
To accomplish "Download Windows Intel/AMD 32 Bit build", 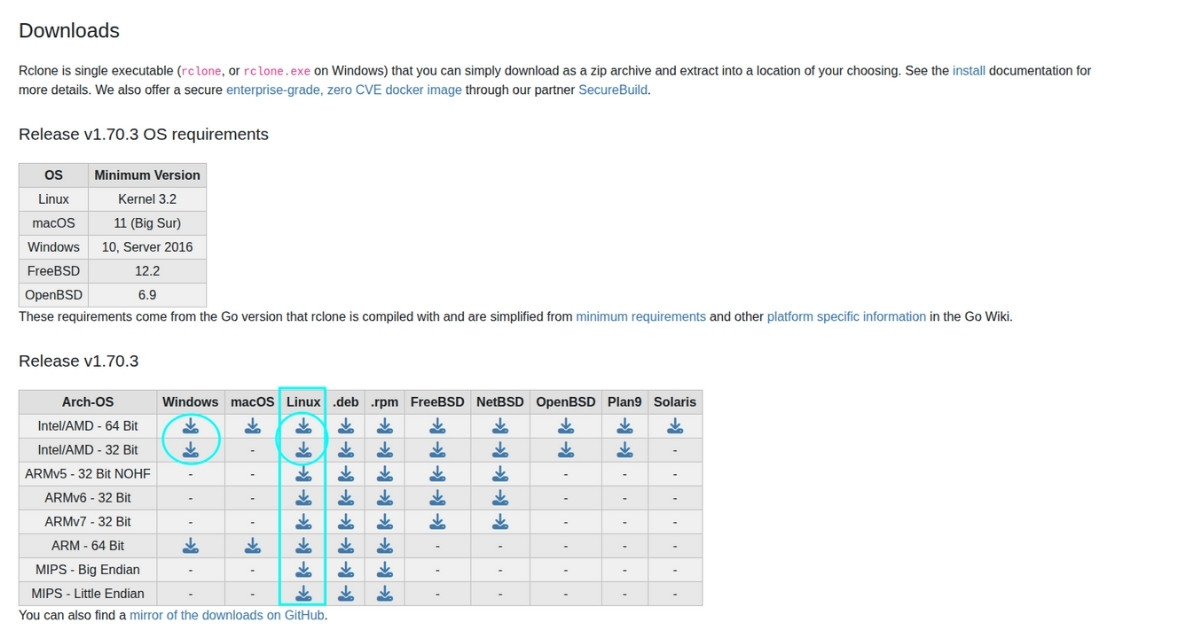I will tap(190, 450).
